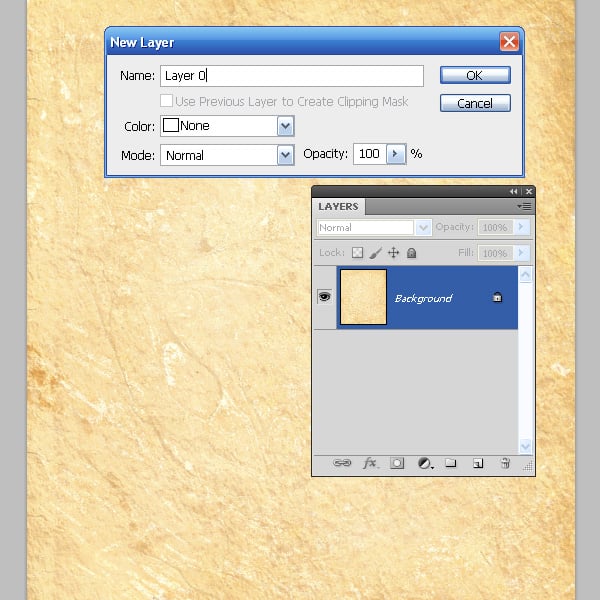Select the LAYERS tab
This screenshot has width=600, height=600.
(338, 207)
